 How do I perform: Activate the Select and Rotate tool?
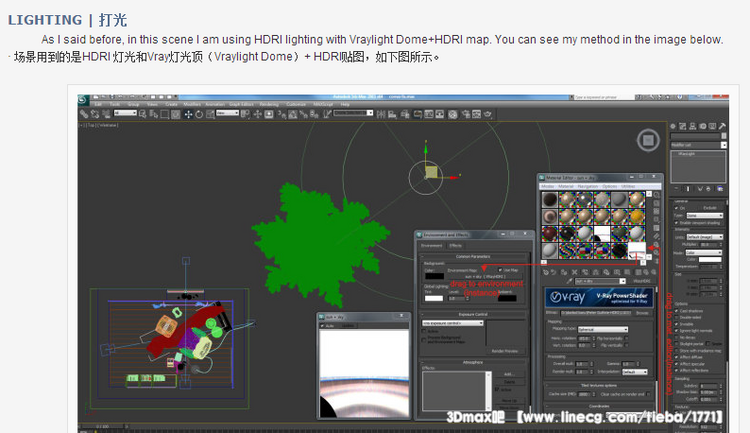[199, 114]
